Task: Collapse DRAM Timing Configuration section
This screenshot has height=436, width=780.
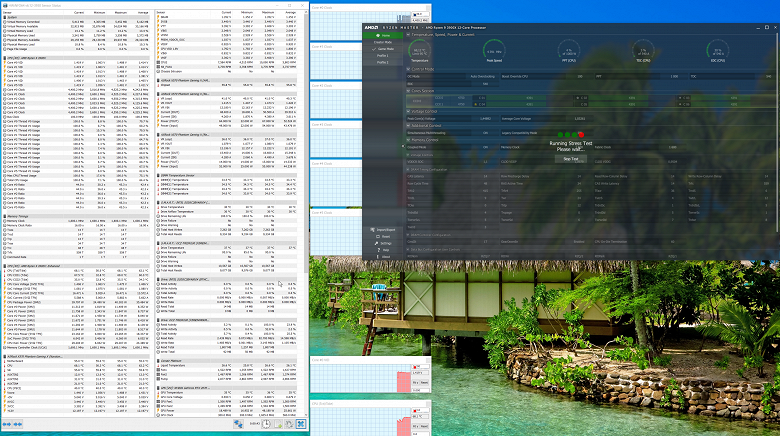Action: 408,169
